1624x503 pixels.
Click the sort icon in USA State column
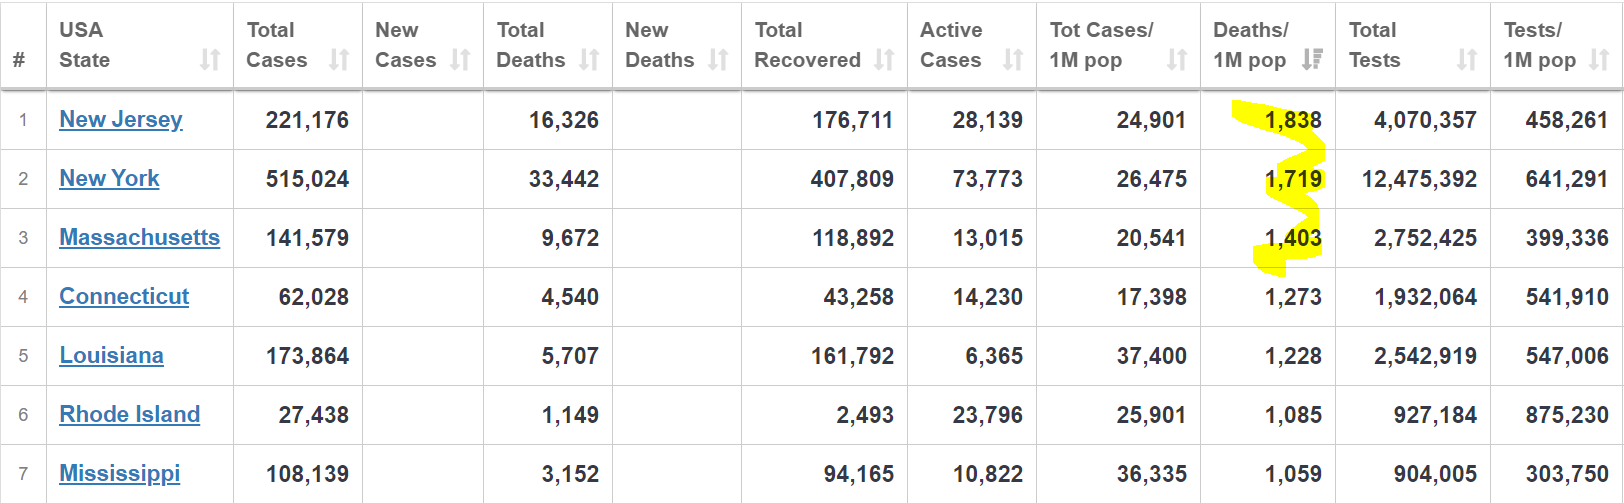tap(210, 60)
